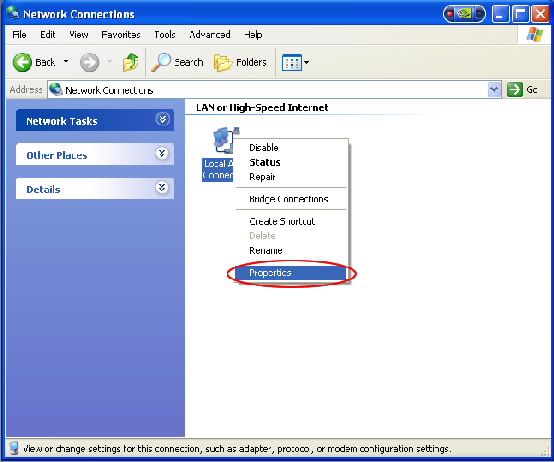Click the green Back arrow icon
Viewport: 554px width, 462px height.
[x=22, y=63]
